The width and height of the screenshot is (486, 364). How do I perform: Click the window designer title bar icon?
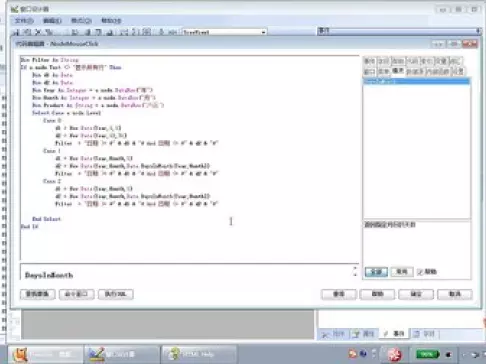14,9
